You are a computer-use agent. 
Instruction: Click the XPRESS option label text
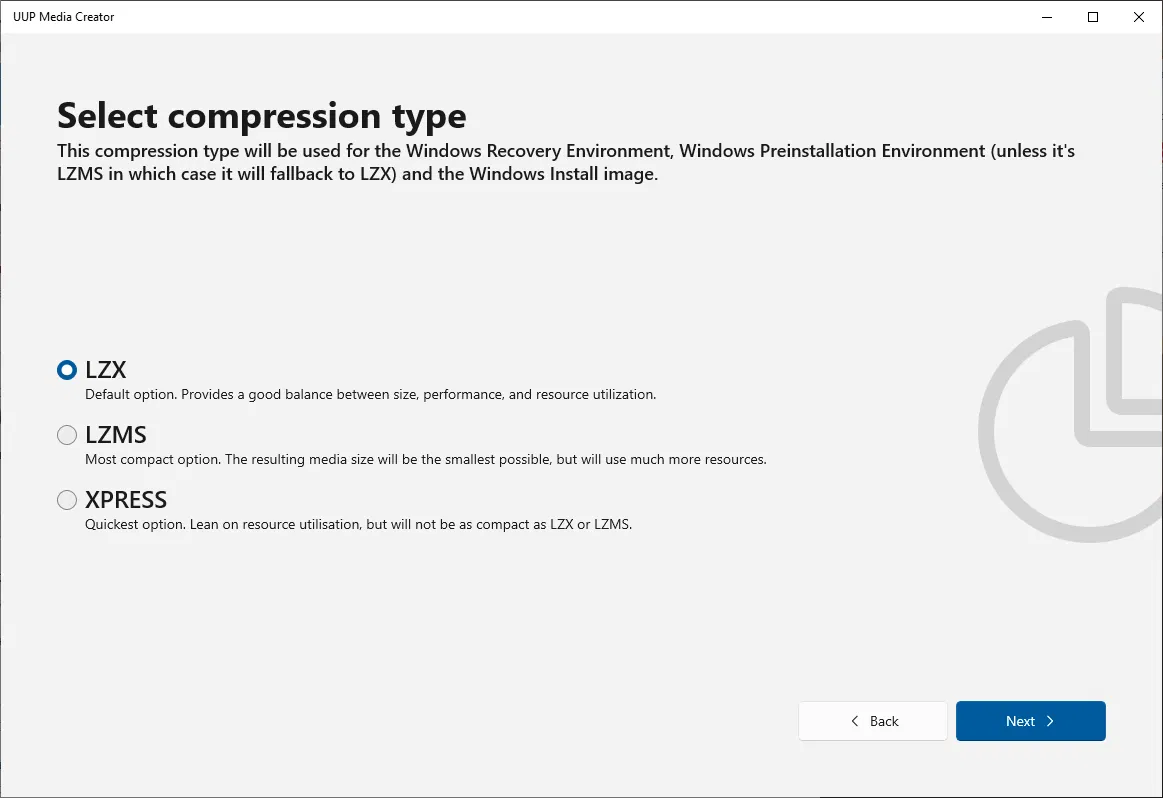(x=126, y=499)
